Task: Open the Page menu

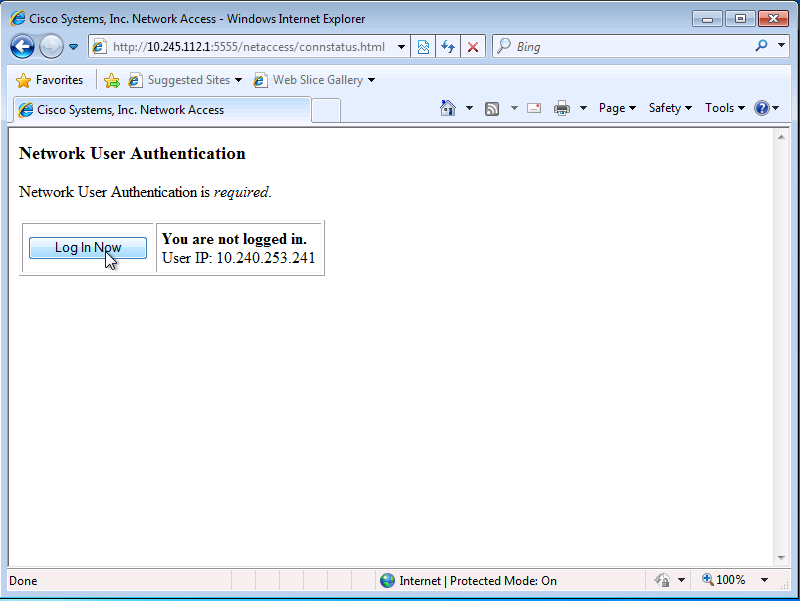Action: (x=617, y=108)
